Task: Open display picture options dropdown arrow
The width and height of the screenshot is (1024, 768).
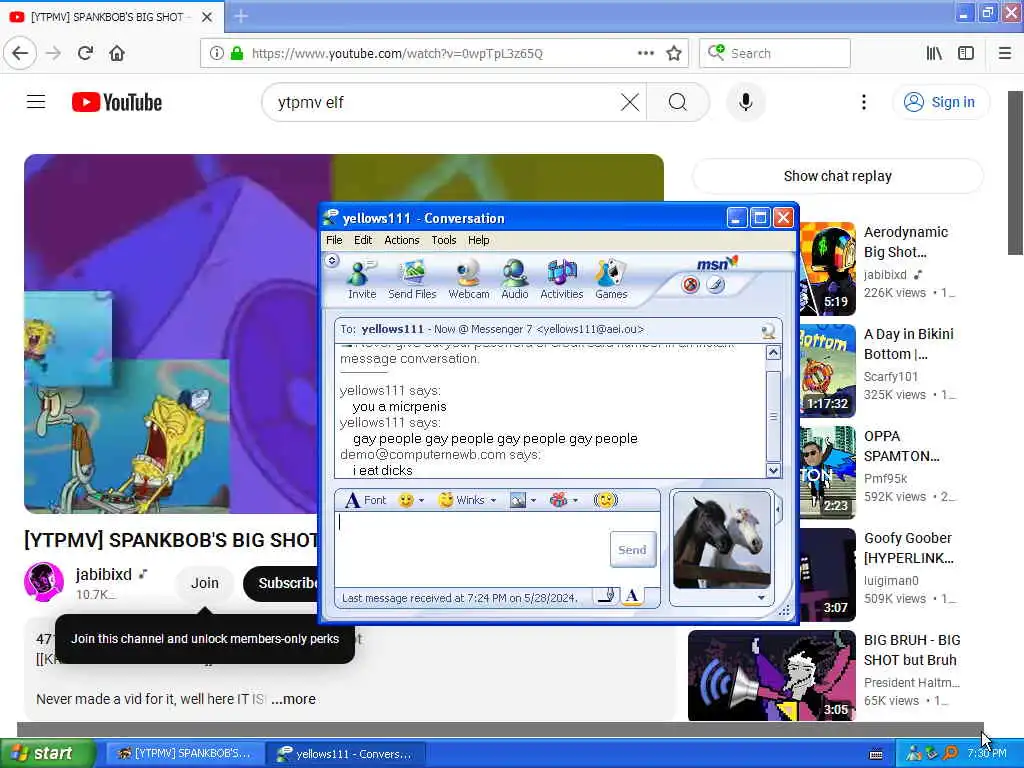Action: click(x=761, y=598)
